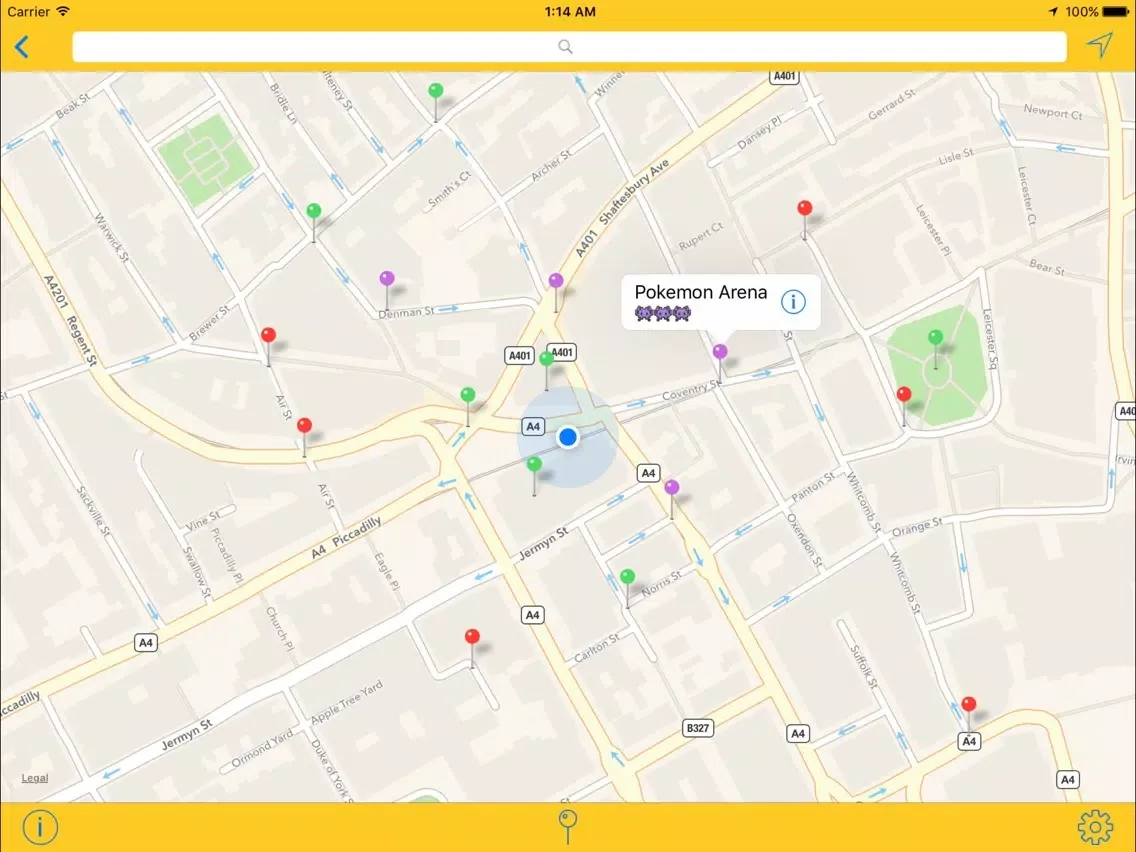Viewport: 1136px width, 852px height.
Task: Click the search input field
Action: [x=568, y=47]
